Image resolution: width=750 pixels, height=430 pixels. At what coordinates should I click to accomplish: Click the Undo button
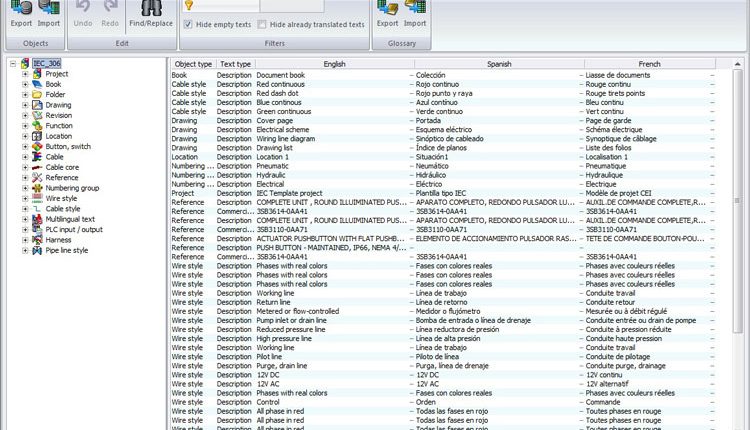point(83,14)
